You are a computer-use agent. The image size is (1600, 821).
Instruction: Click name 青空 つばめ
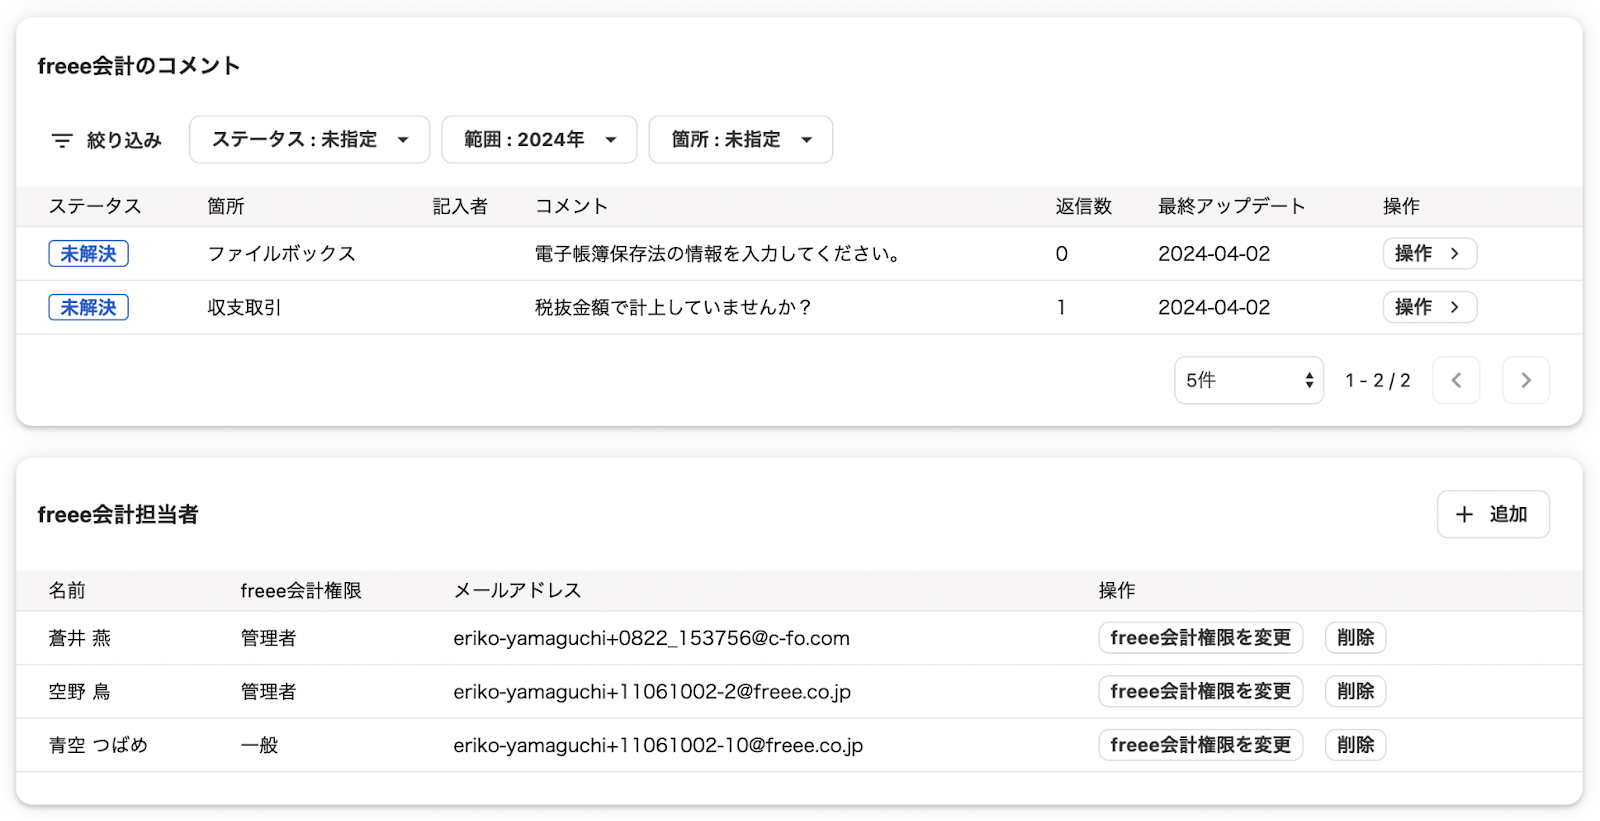[98, 745]
